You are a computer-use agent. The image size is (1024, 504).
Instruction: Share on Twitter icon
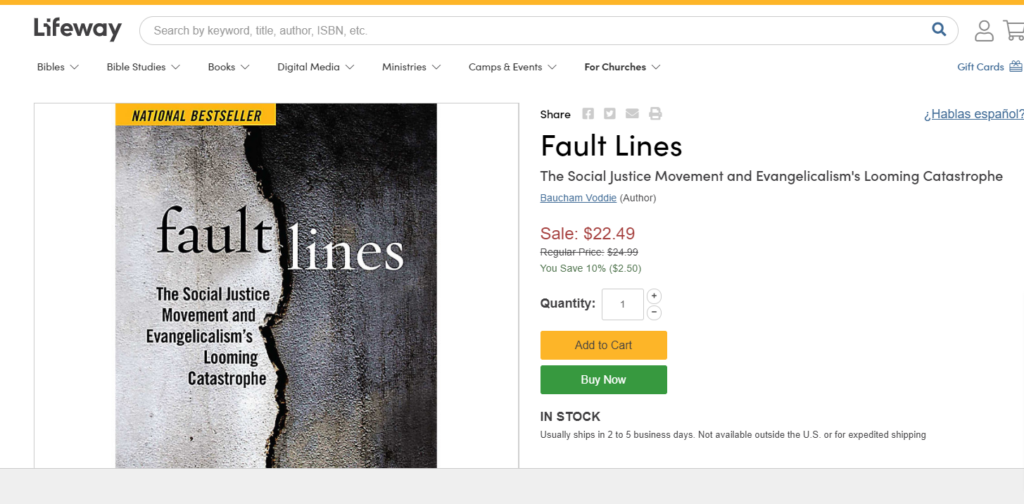tap(609, 114)
